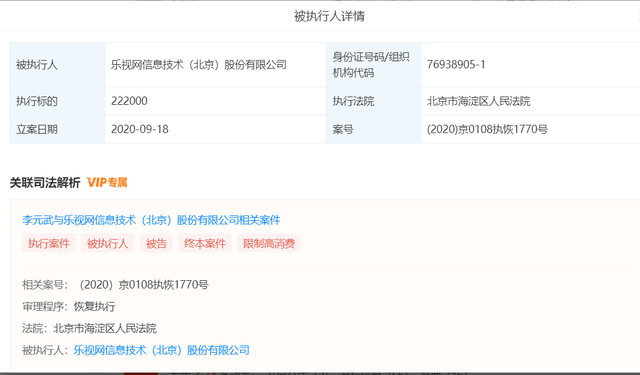
Task: Click the 执行标的 header cell
Action: tap(57, 101)
